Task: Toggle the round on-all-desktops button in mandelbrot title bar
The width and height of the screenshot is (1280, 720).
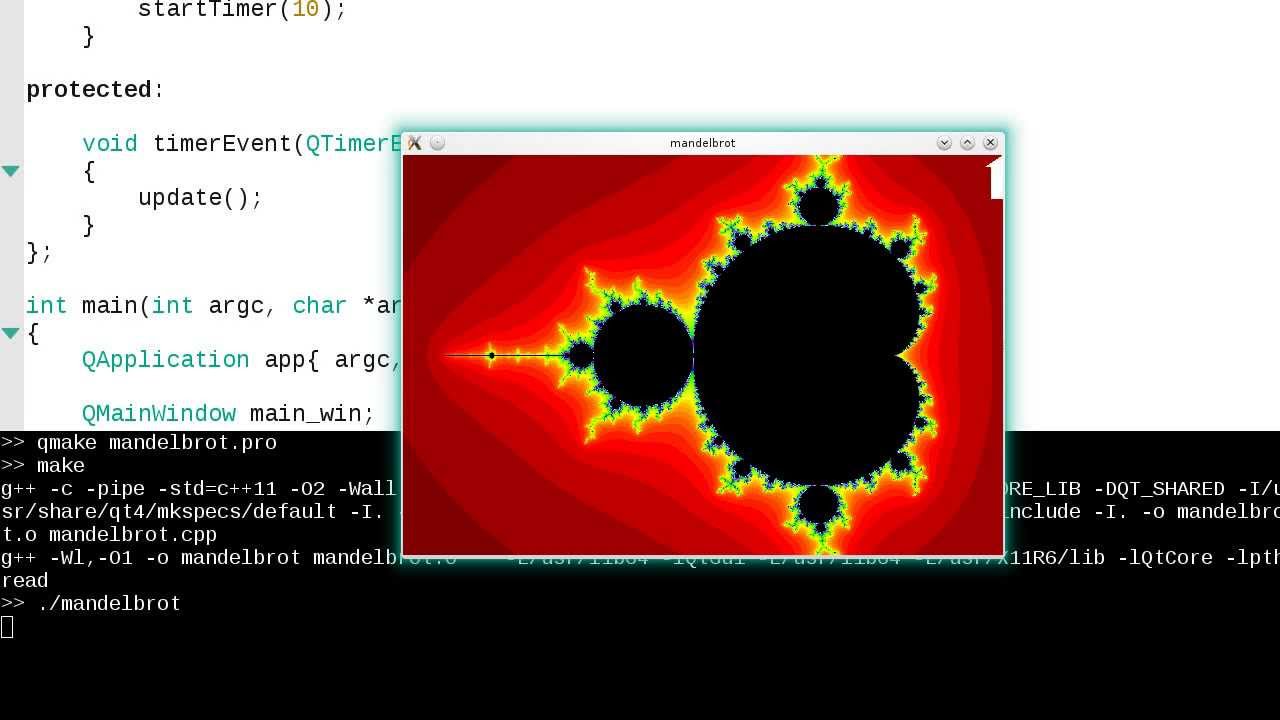Action: 437,143
